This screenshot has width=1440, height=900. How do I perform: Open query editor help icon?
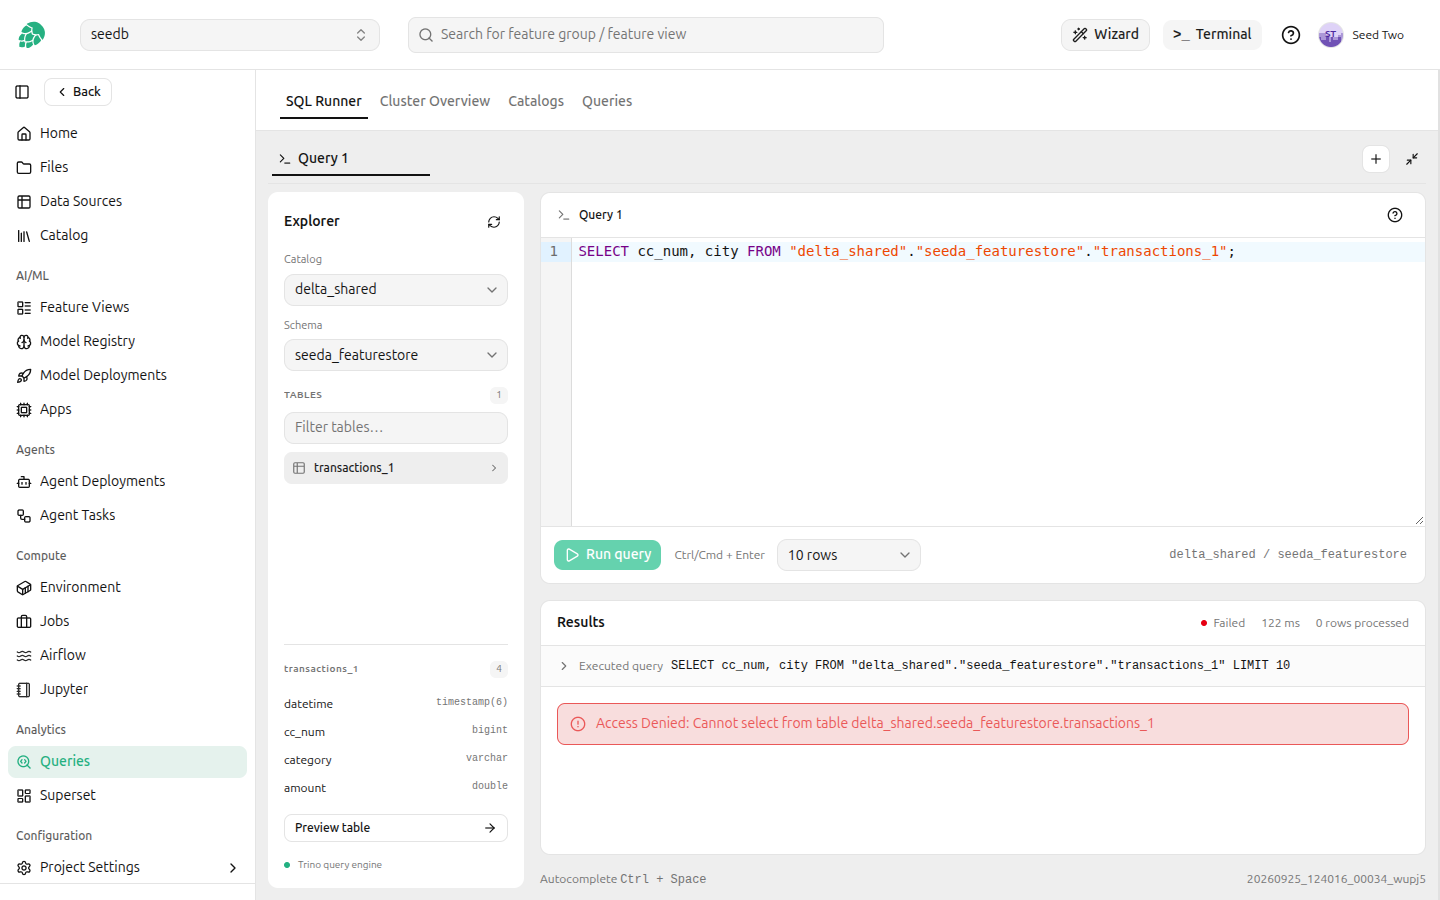tap(1395, 215)
